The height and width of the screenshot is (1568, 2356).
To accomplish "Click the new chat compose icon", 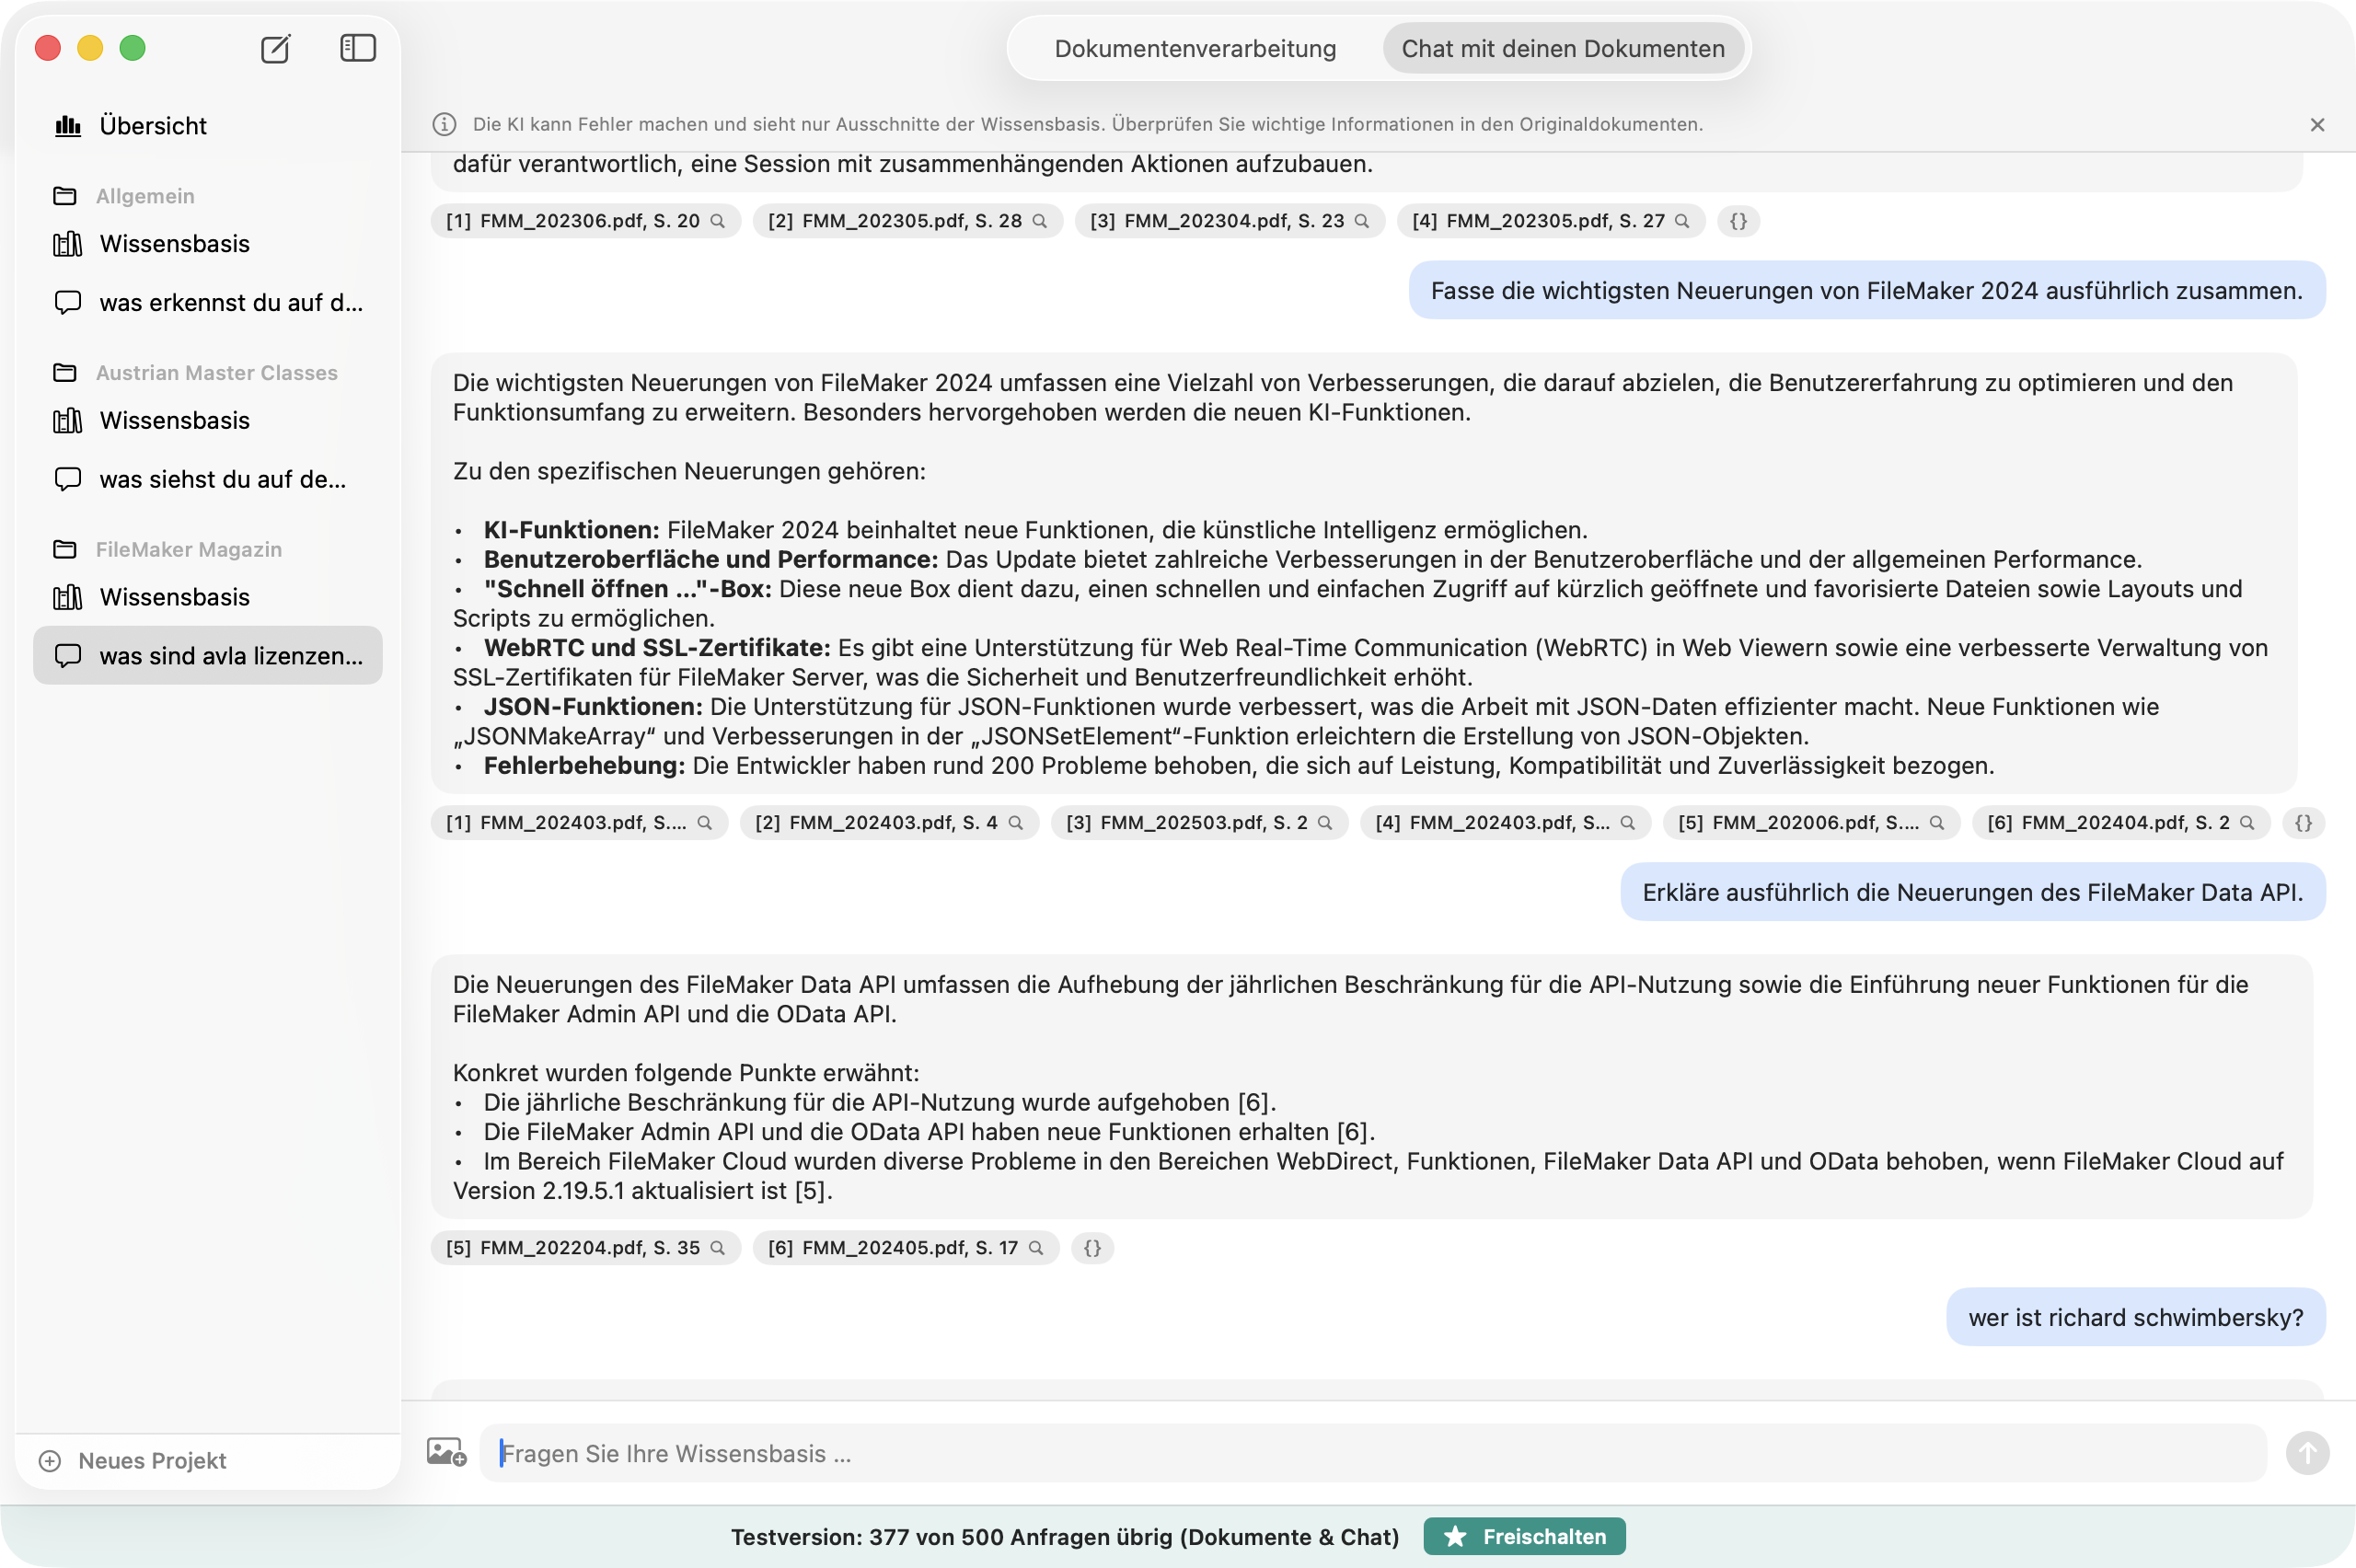I will coord(275,48).
